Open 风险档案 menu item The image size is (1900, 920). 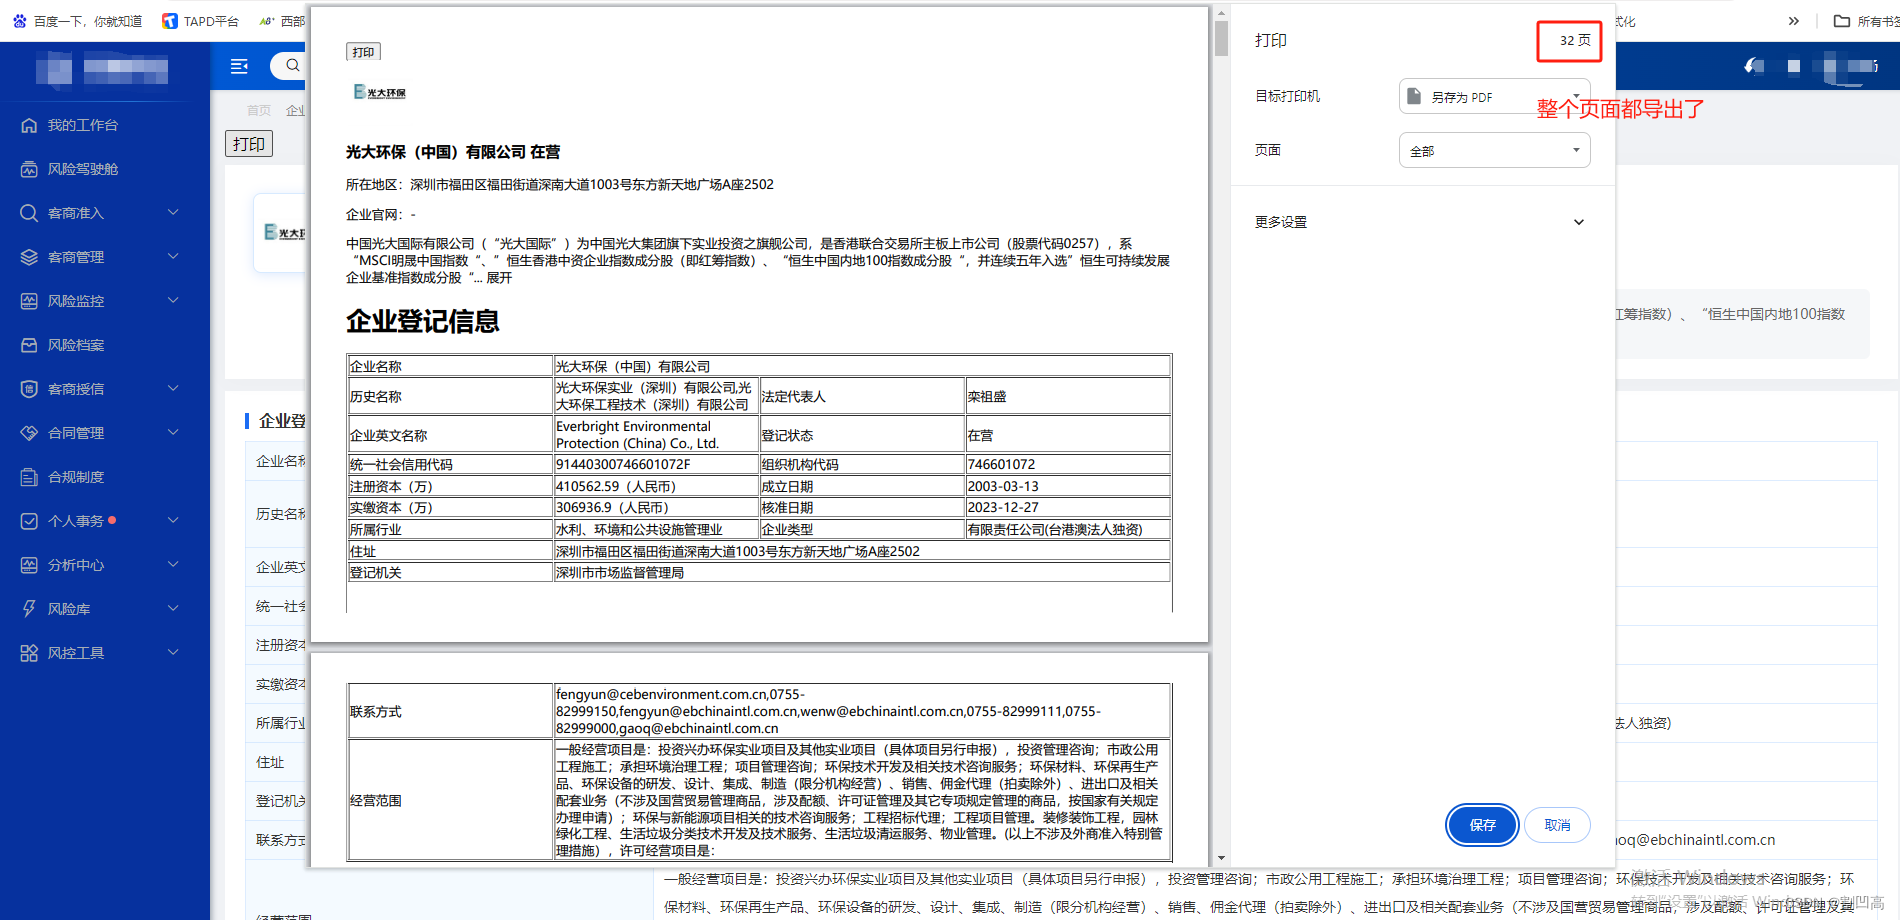click(x=76, y=345)
